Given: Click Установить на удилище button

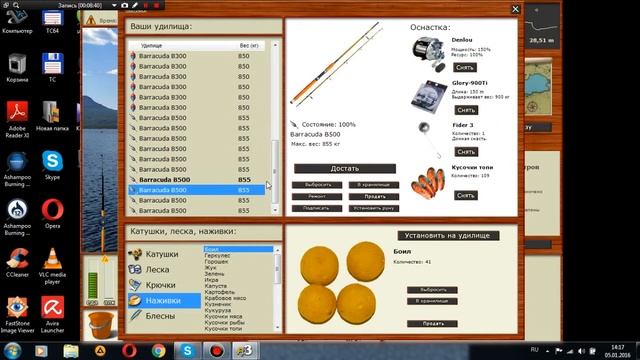Looking at the screenshot, I should (449, 236).
